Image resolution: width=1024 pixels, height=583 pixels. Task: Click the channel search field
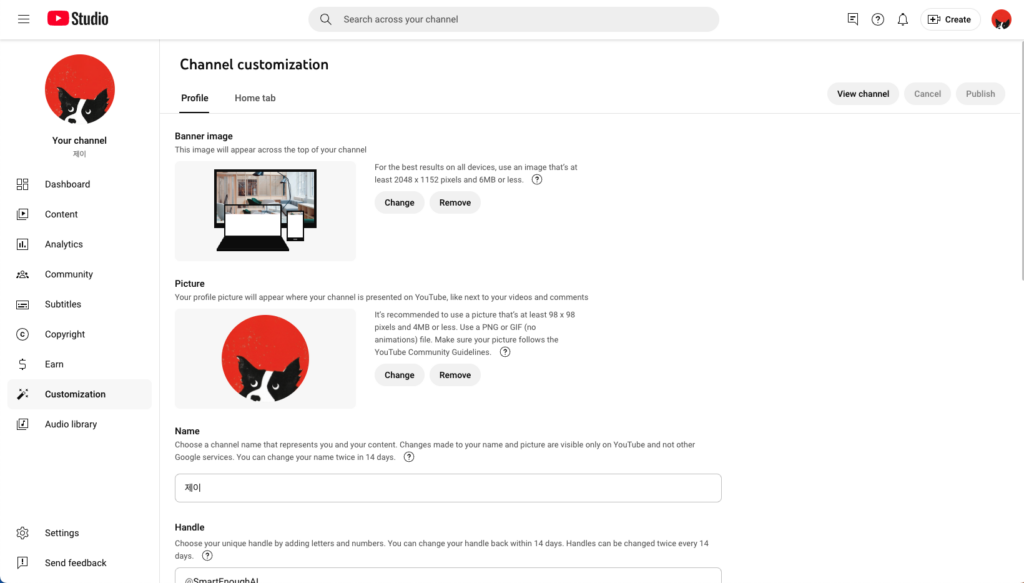(513, 20)
